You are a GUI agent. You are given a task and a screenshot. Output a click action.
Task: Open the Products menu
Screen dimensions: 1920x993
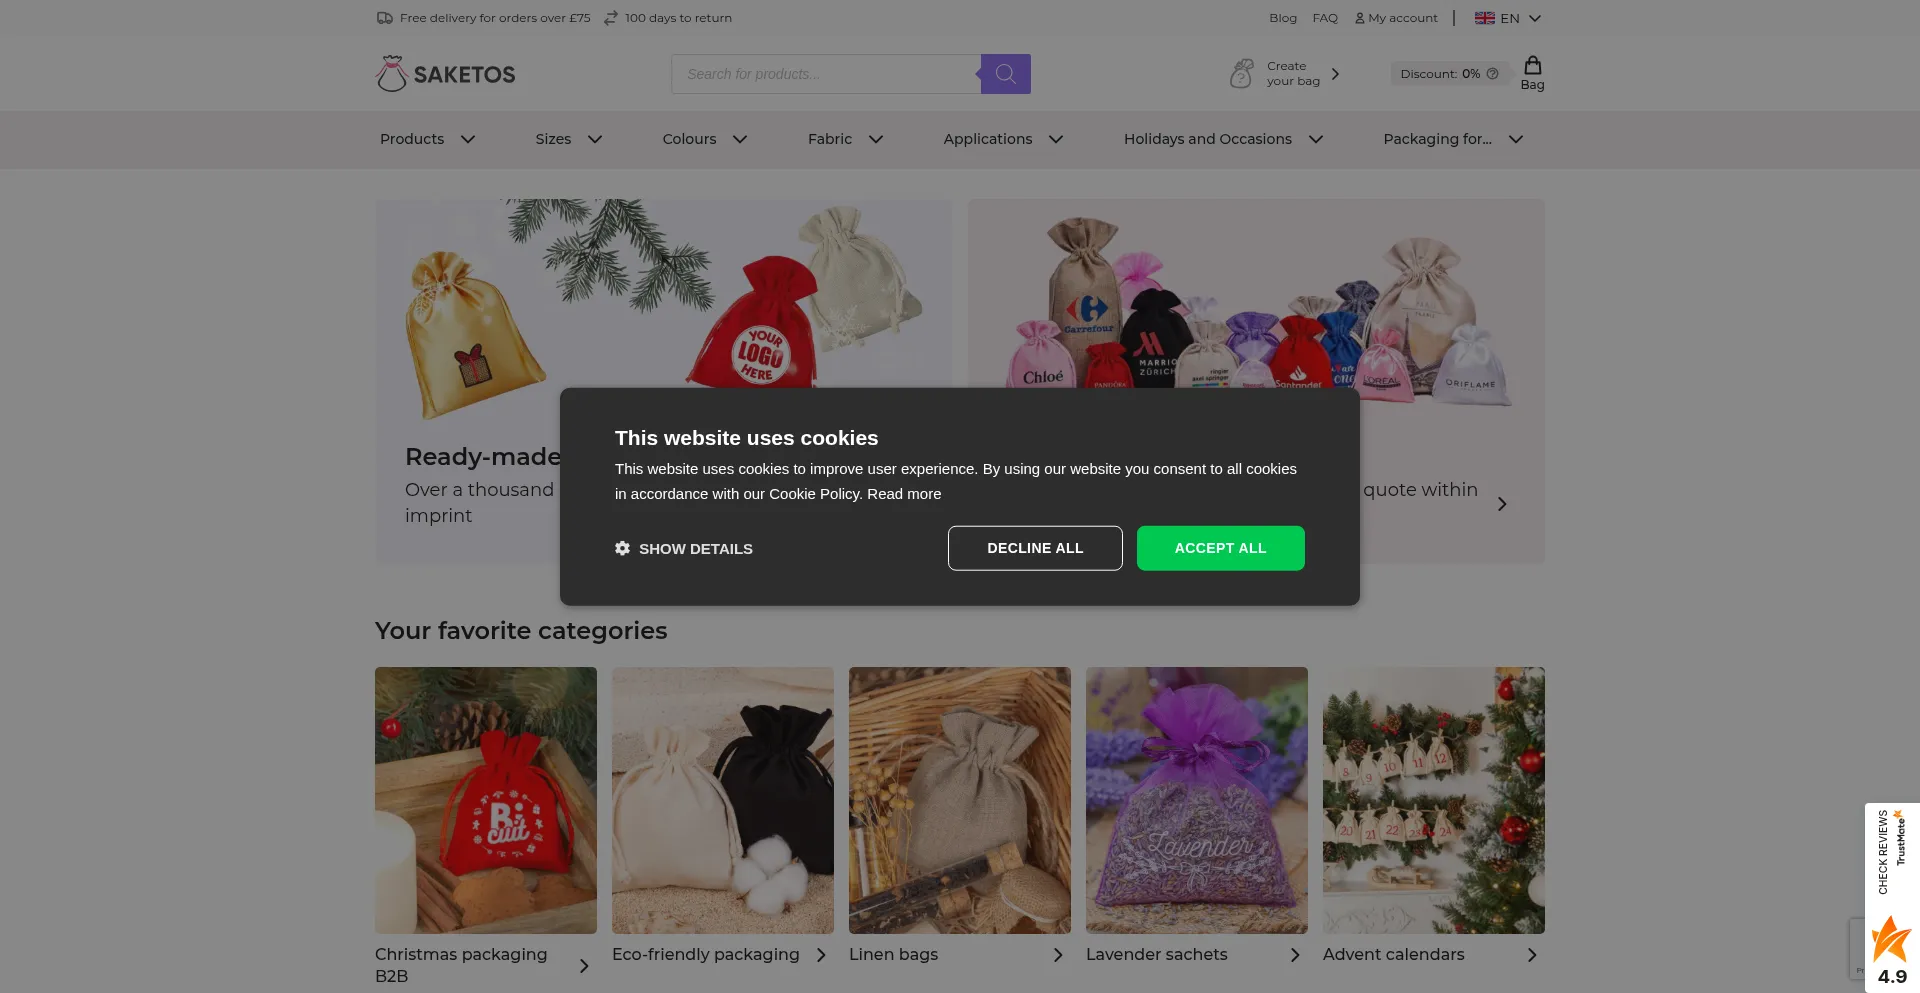tap(412, 139)
